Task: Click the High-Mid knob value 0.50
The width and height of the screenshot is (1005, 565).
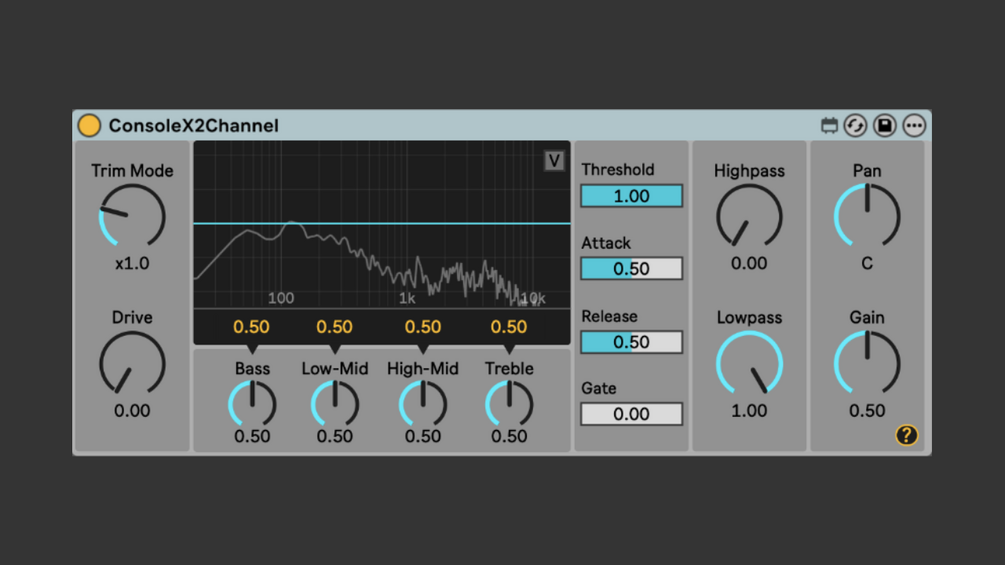Action: [x=422, y=436]
